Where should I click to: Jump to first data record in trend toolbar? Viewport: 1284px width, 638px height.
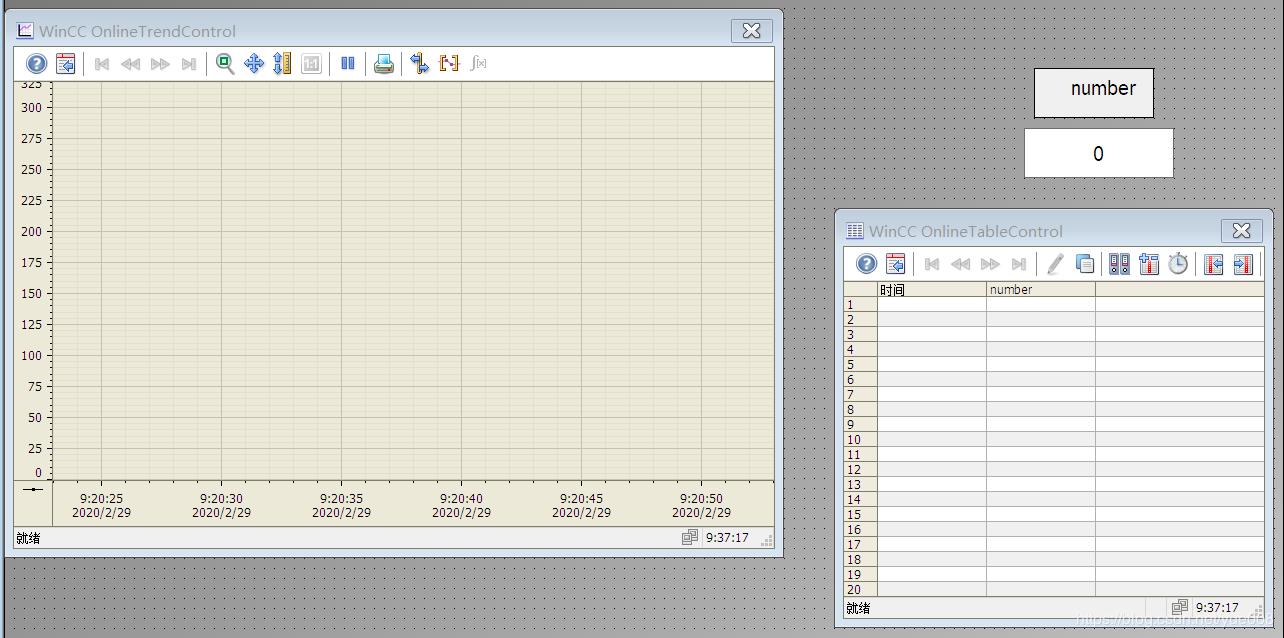[102, 64]
